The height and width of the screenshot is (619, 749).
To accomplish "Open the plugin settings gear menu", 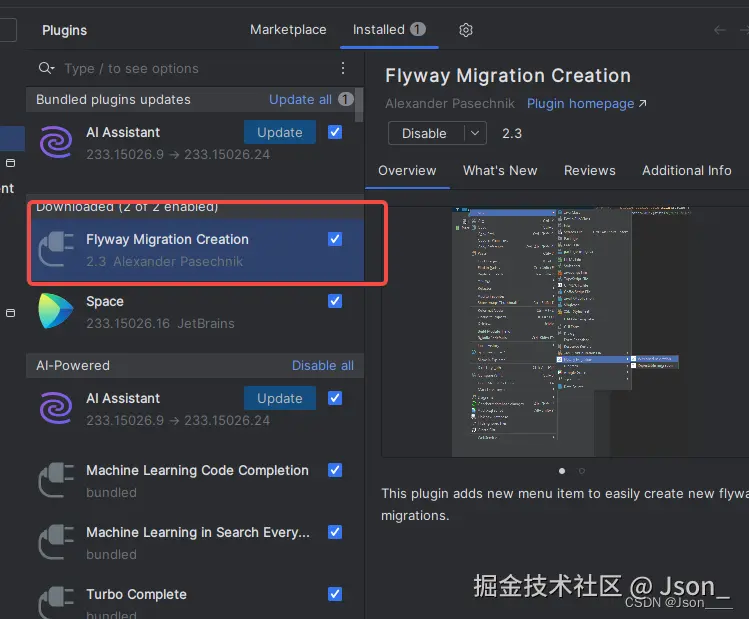I will (x=466, y=30).
